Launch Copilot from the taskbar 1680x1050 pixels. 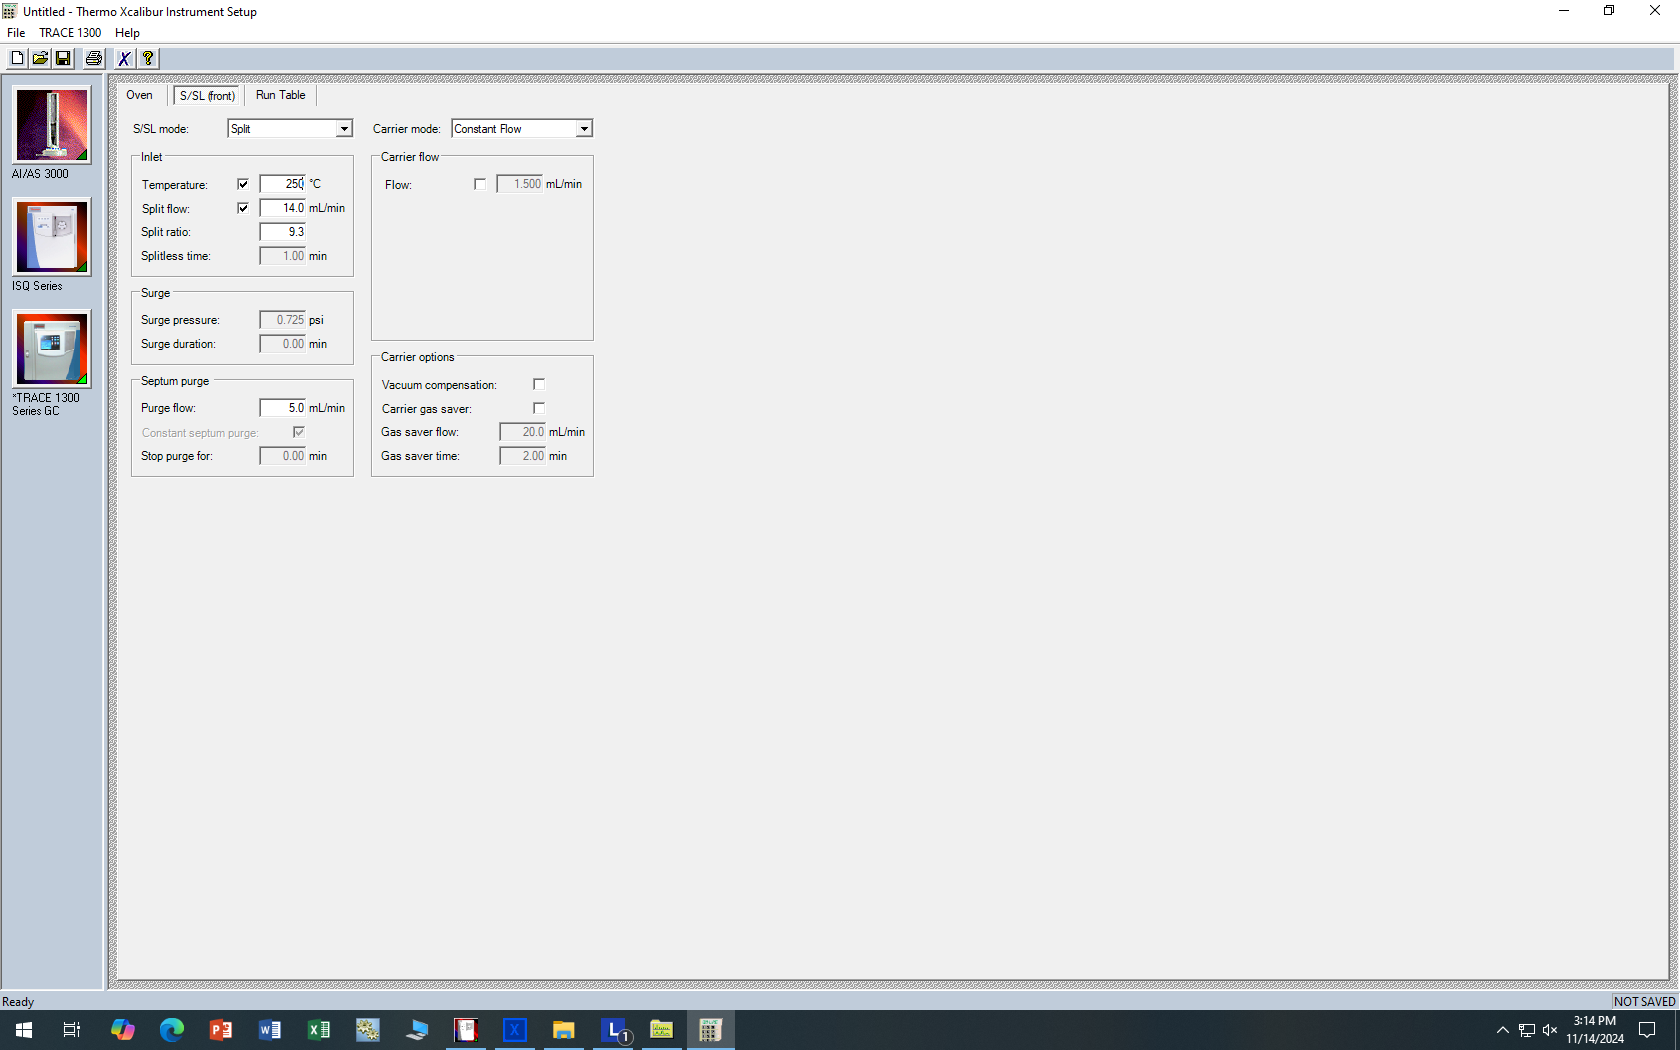pos(122,1030)
